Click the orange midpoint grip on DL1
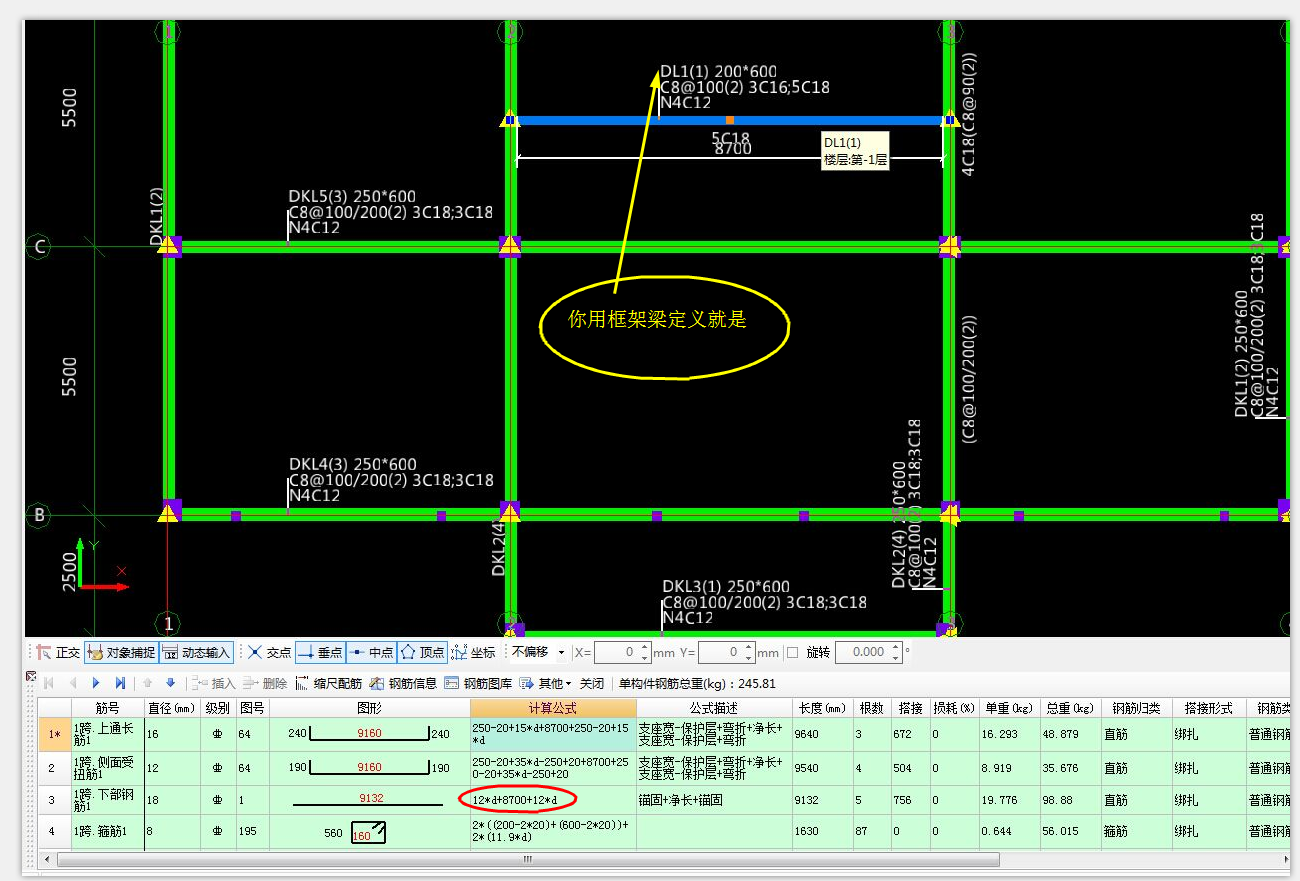This screenshot has height=881, width=1300. point(730,120)
